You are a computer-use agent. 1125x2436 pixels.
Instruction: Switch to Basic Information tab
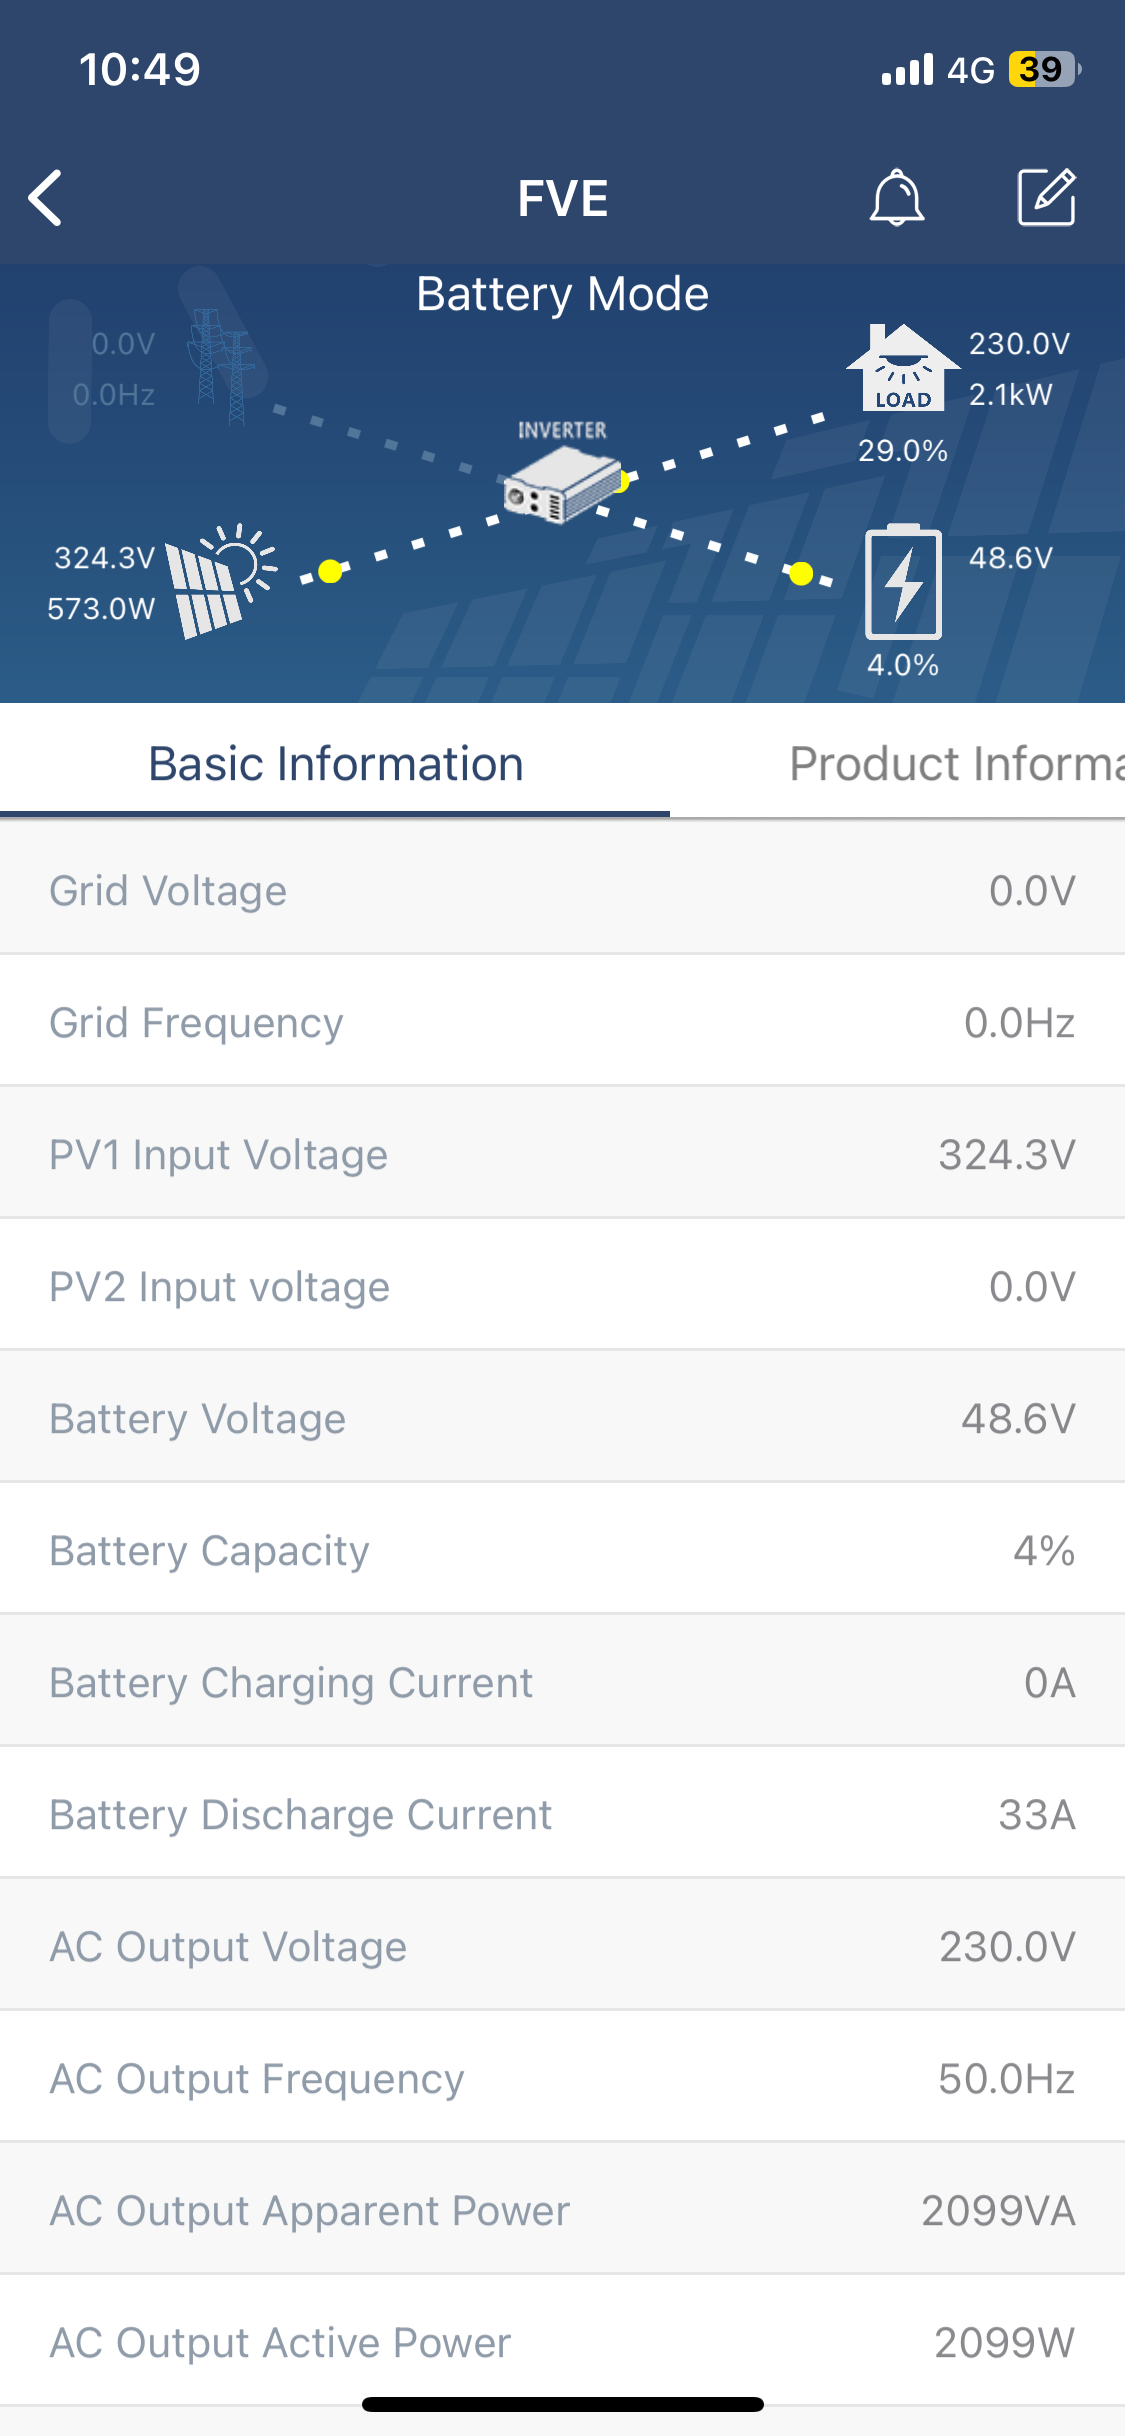335,764
